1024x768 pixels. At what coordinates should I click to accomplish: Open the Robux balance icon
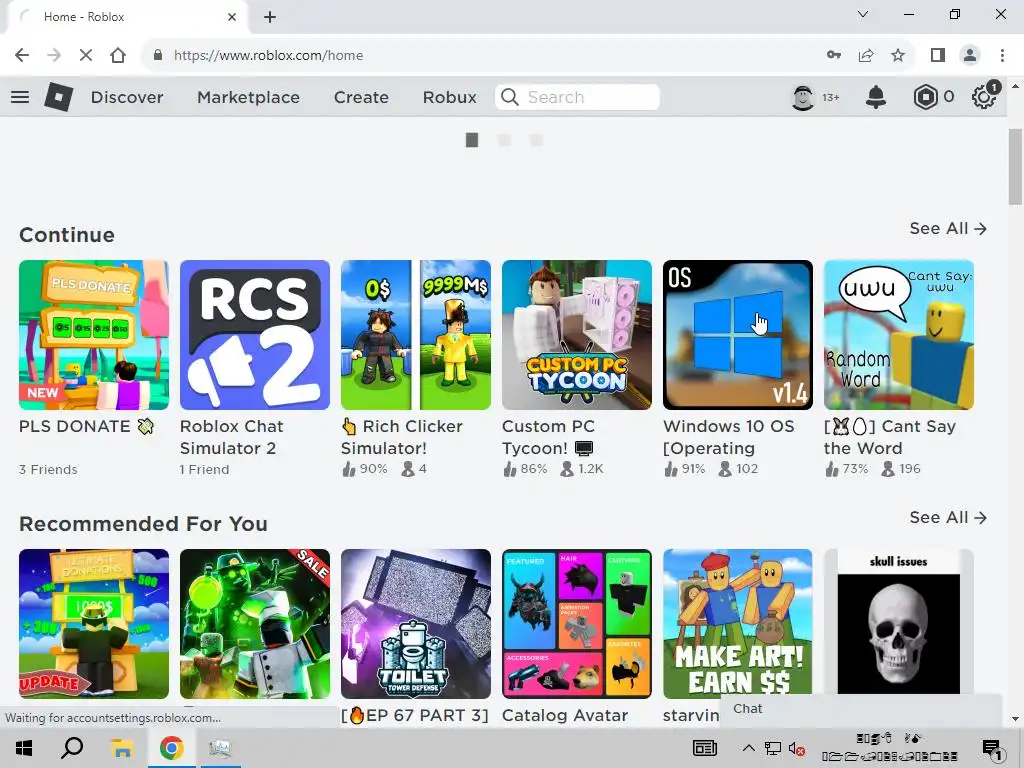[925, 97]
